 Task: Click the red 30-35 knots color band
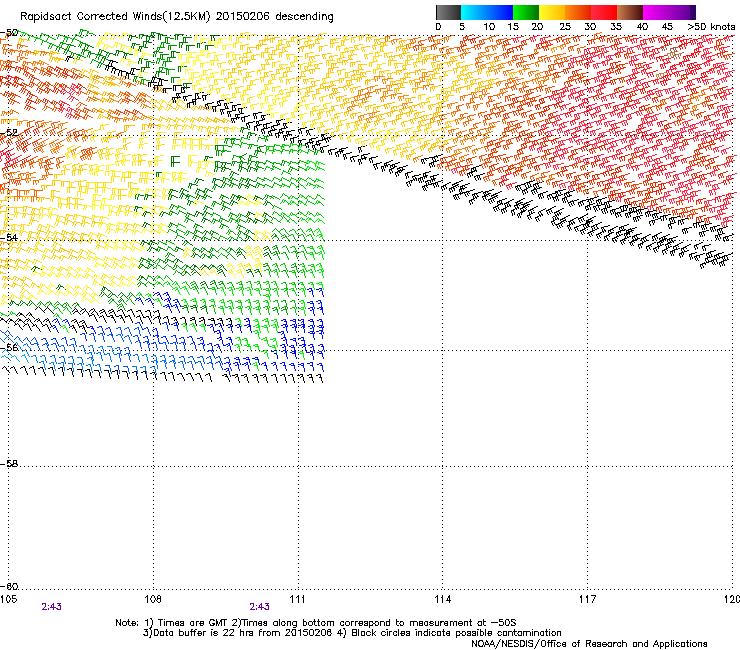(x=604, y=12)
